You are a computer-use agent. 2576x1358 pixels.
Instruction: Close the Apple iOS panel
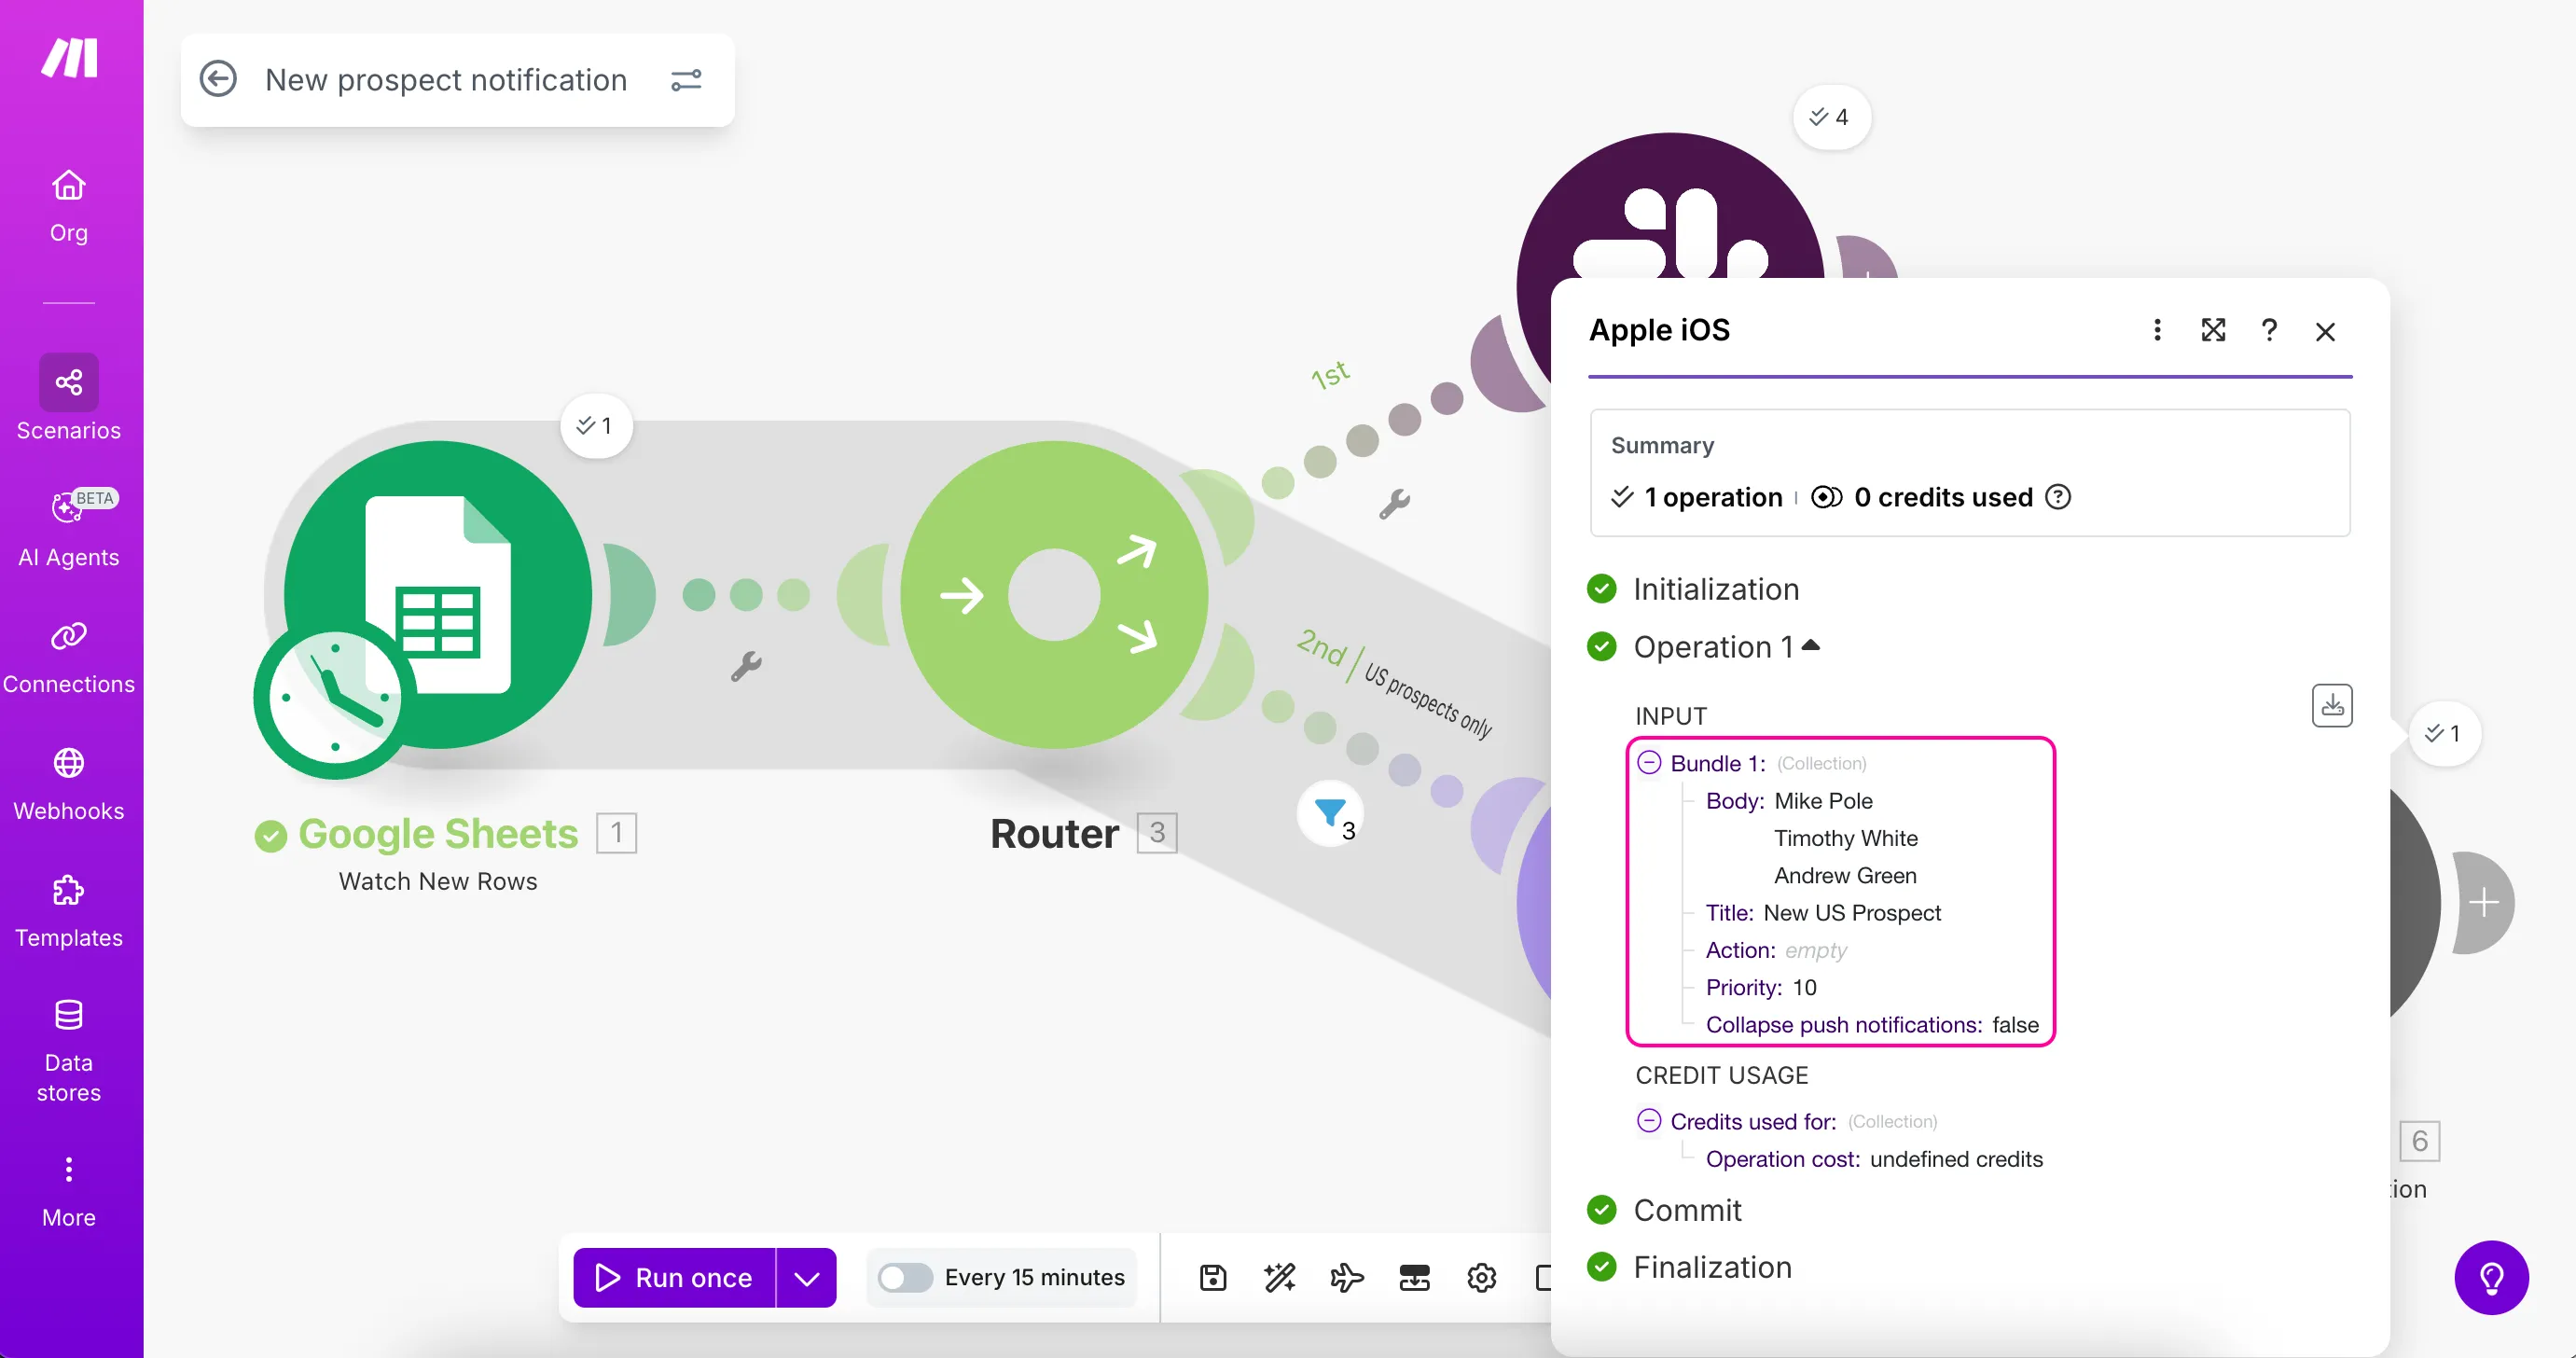[x=2325, y=331]
